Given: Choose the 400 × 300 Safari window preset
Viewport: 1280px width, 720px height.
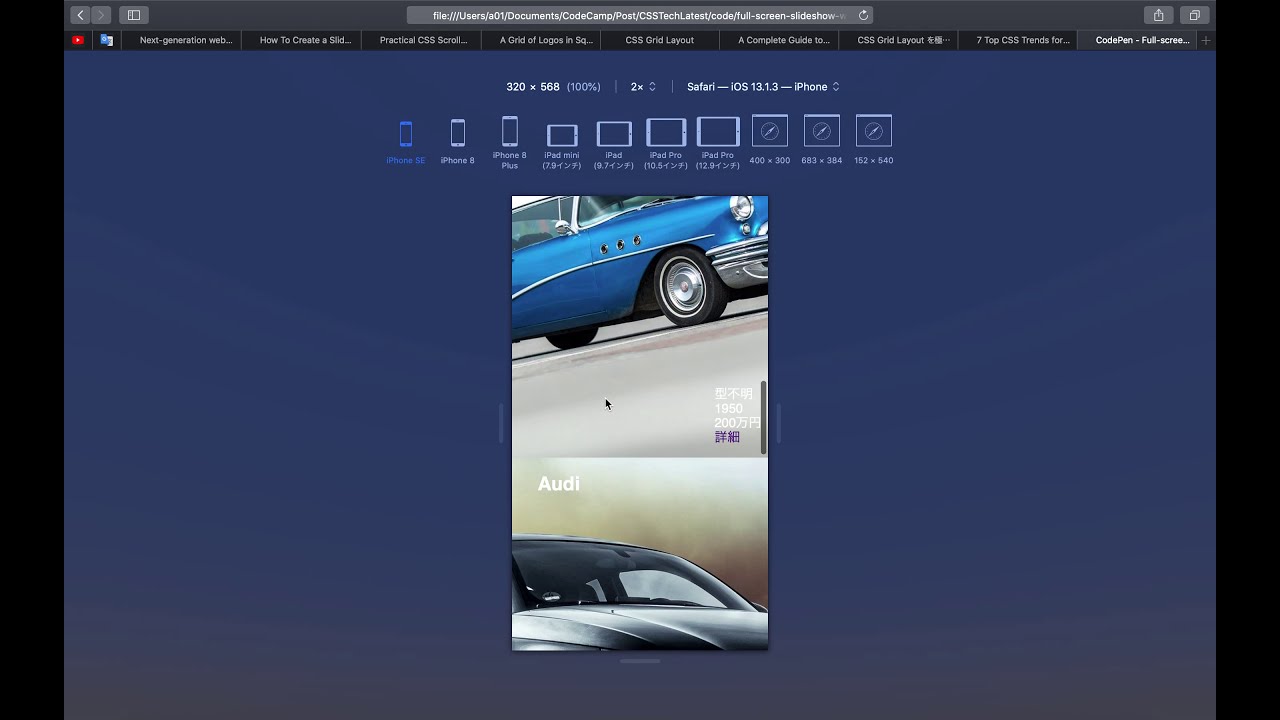Looking at the screenshot, I should point(770,140).
